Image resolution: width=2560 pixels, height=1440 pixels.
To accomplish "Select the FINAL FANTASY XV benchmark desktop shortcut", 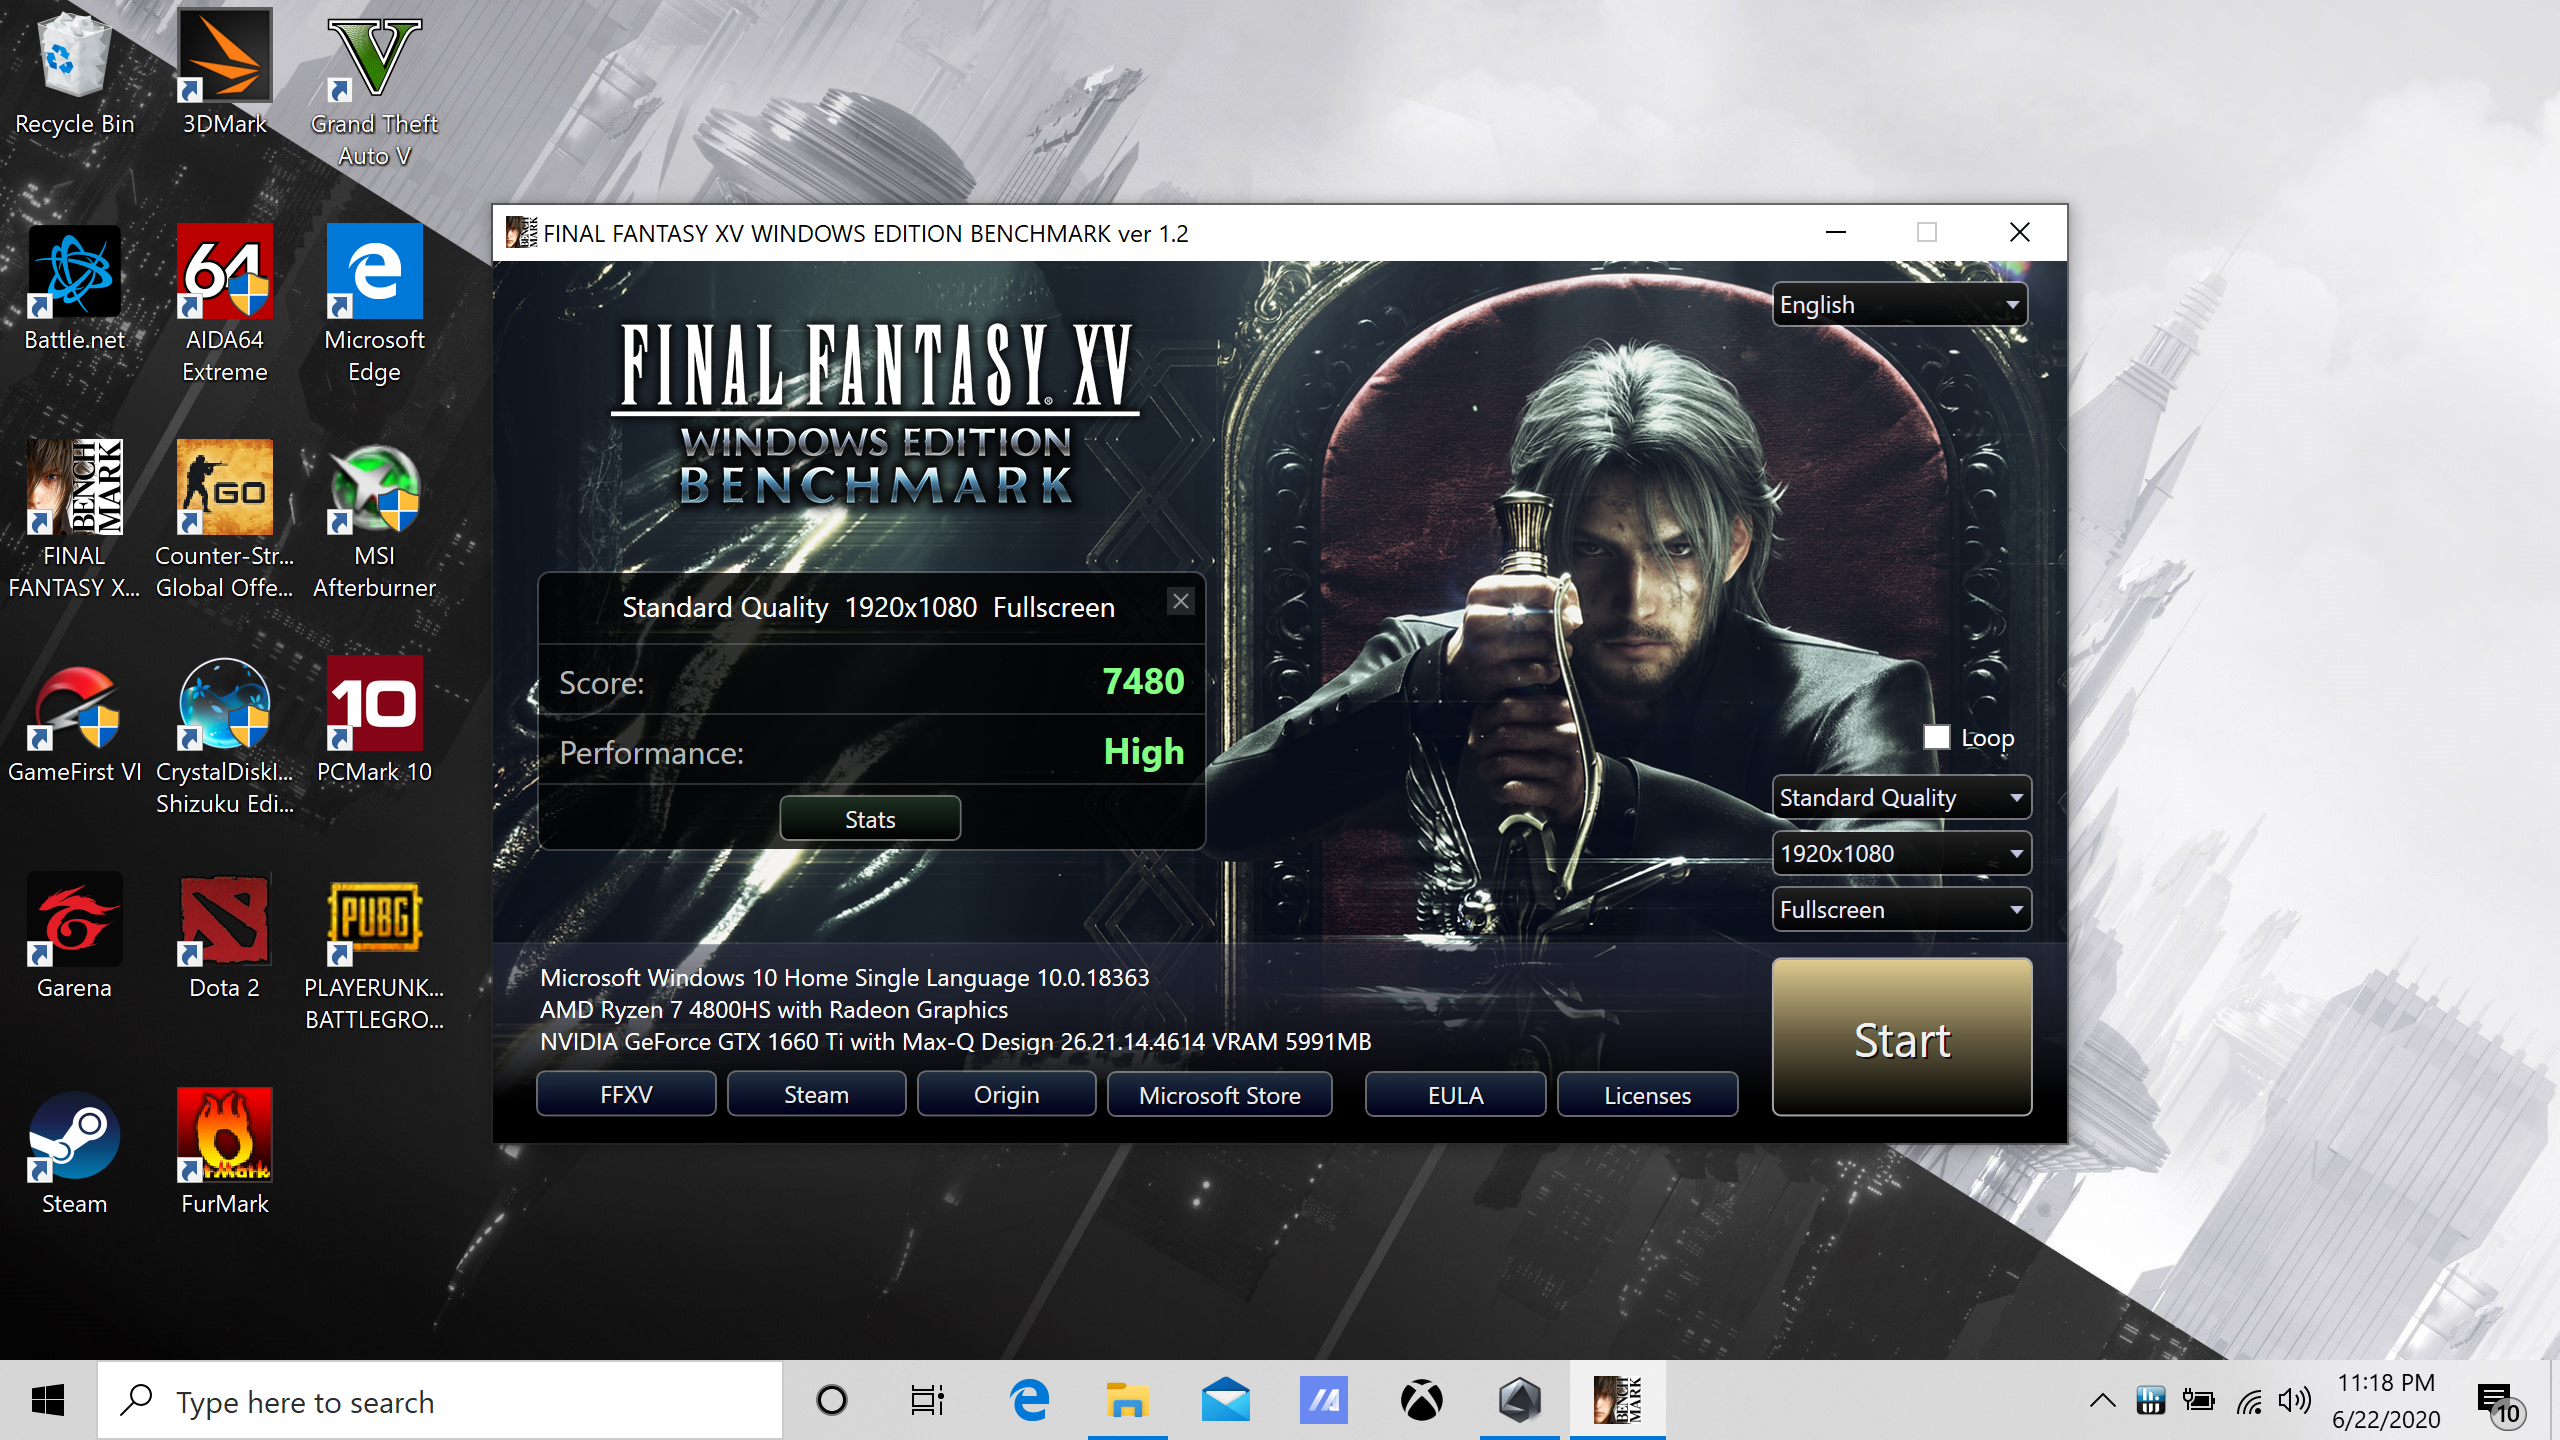I will pos(74,520).
